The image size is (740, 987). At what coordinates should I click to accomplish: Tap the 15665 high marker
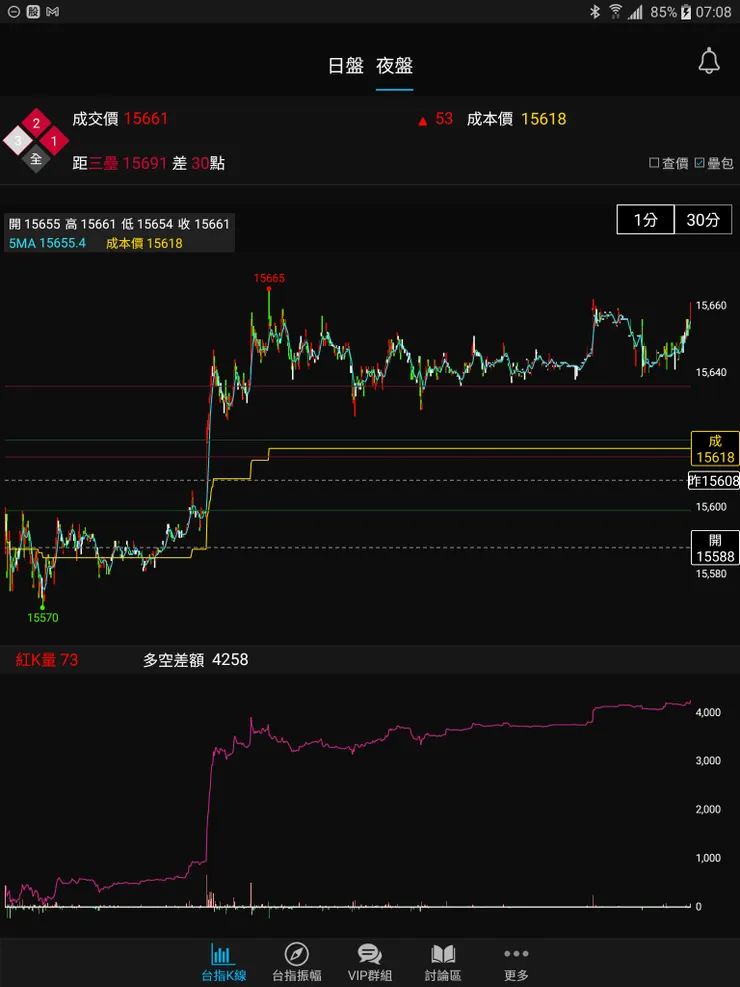(269, 278)
